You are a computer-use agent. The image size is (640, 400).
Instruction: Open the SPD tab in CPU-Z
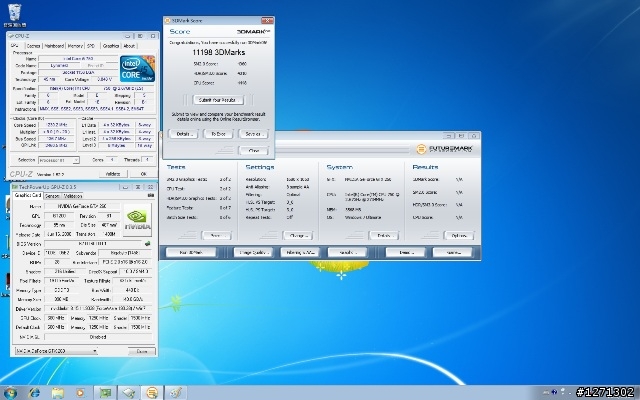[x=91, y=46]
